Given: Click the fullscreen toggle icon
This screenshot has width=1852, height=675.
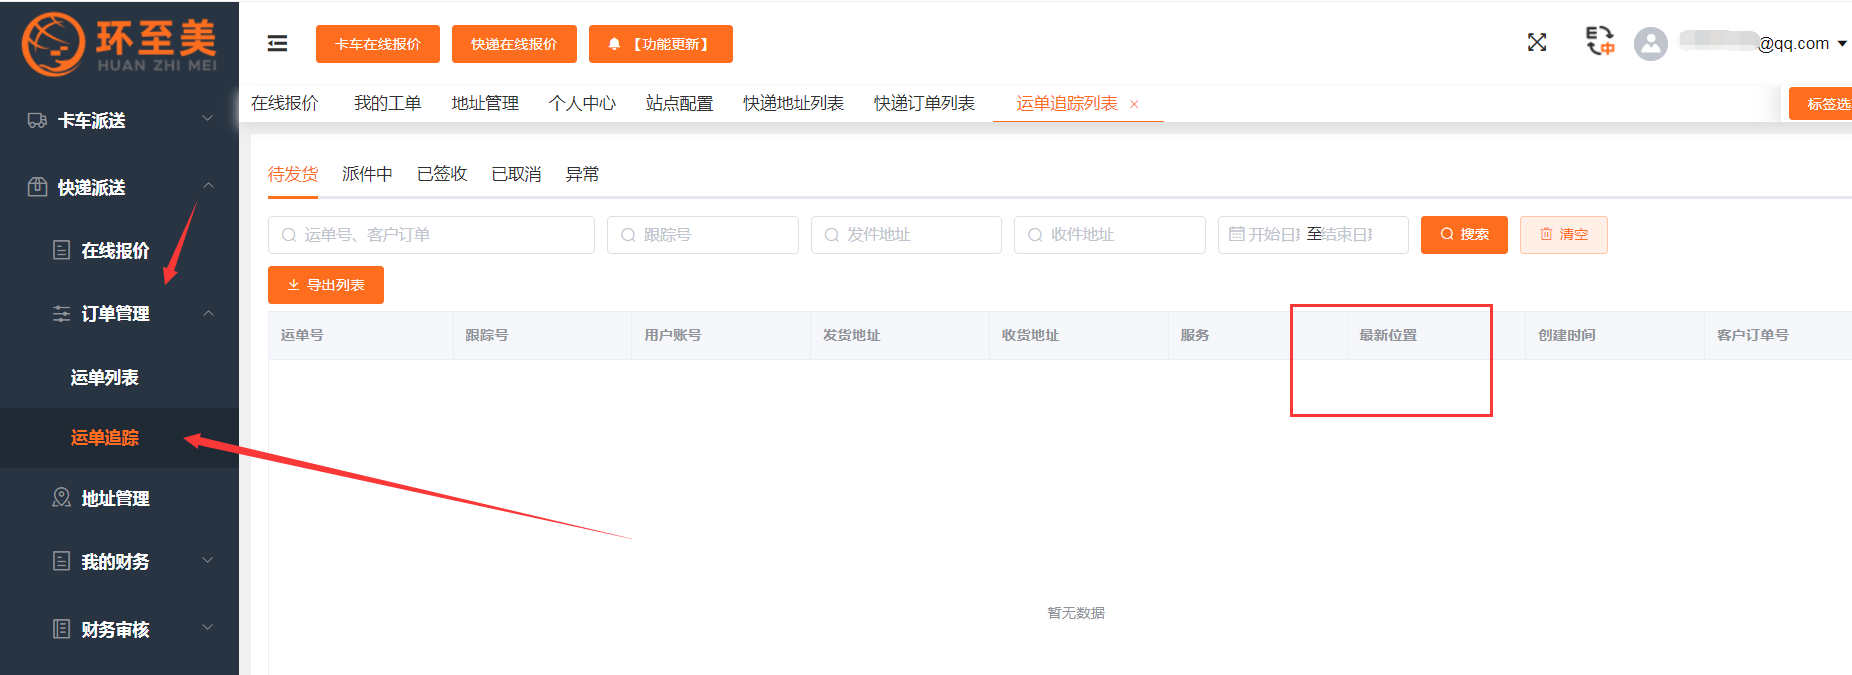Looking at the screenshot, I should [1537, 42].
